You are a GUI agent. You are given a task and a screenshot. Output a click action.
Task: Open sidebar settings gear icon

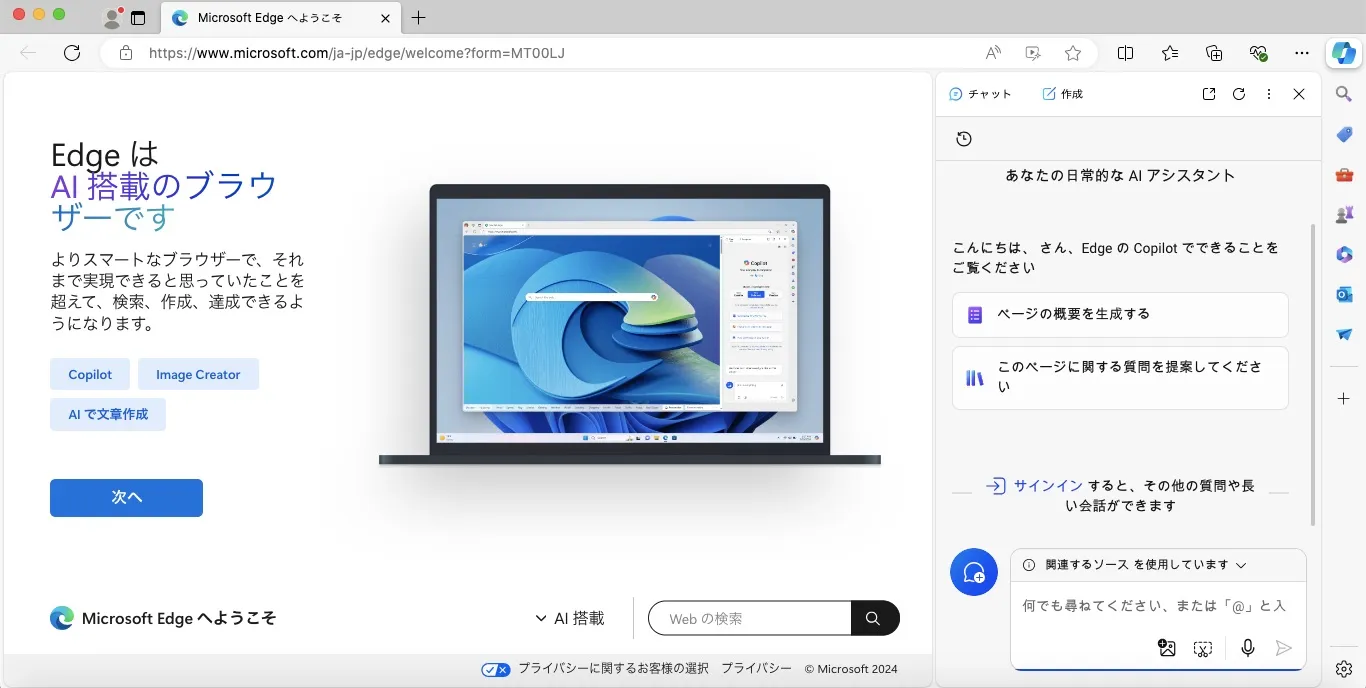pyautogui.click(x=1344, y=668)
